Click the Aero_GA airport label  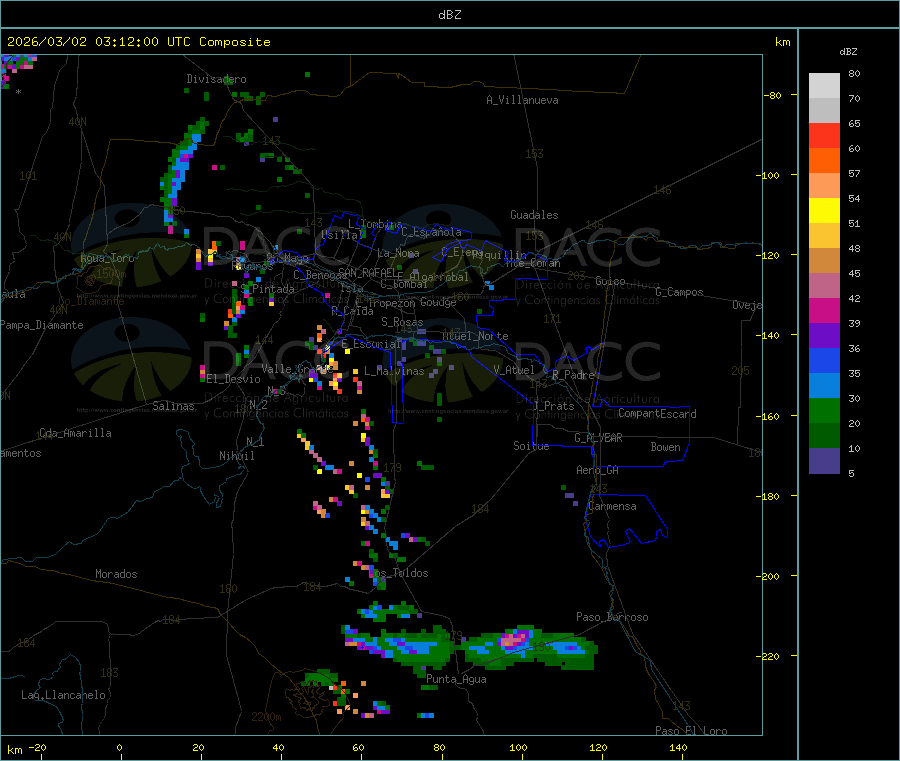click(598, 470)
